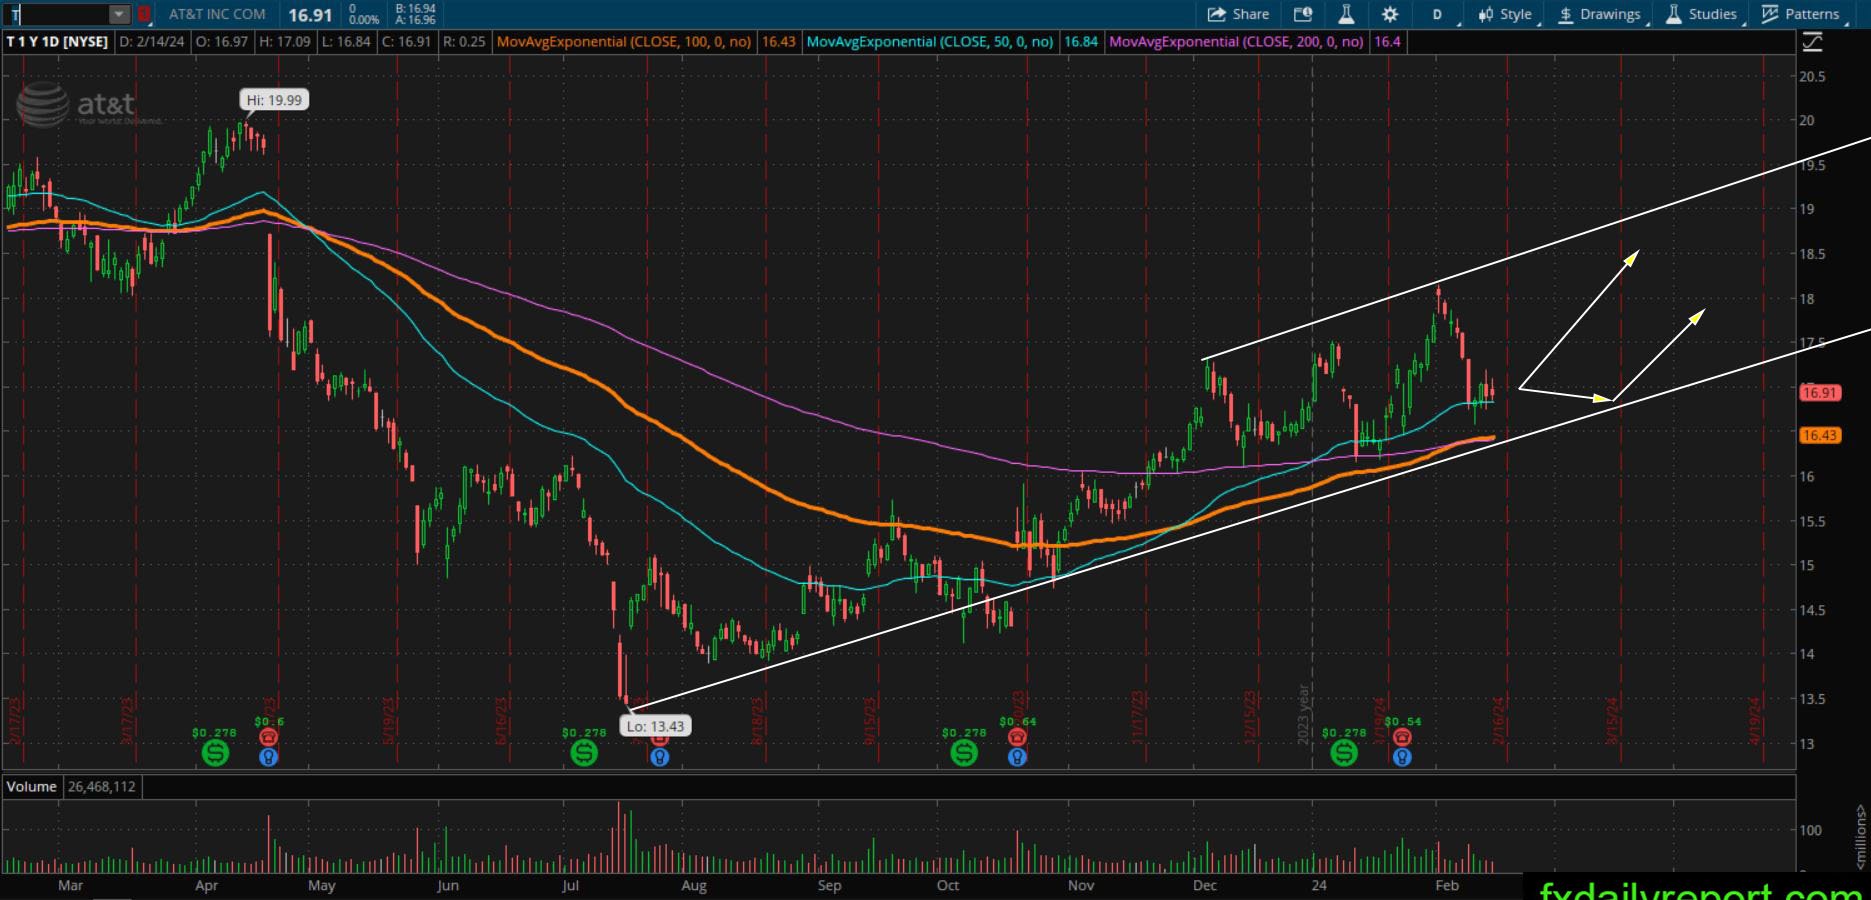Click the $0.54 earnings phone icon

point(1402,737)
